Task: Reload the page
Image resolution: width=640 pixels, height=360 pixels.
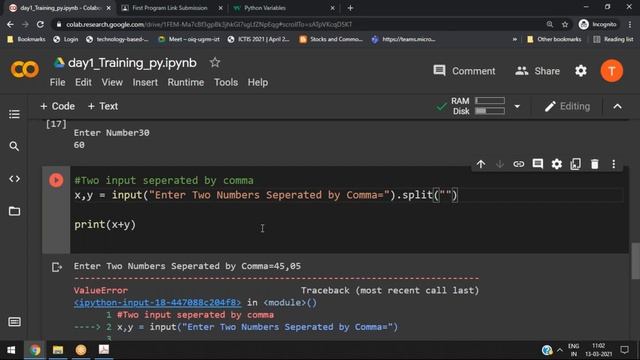Action: coord(40,24)
